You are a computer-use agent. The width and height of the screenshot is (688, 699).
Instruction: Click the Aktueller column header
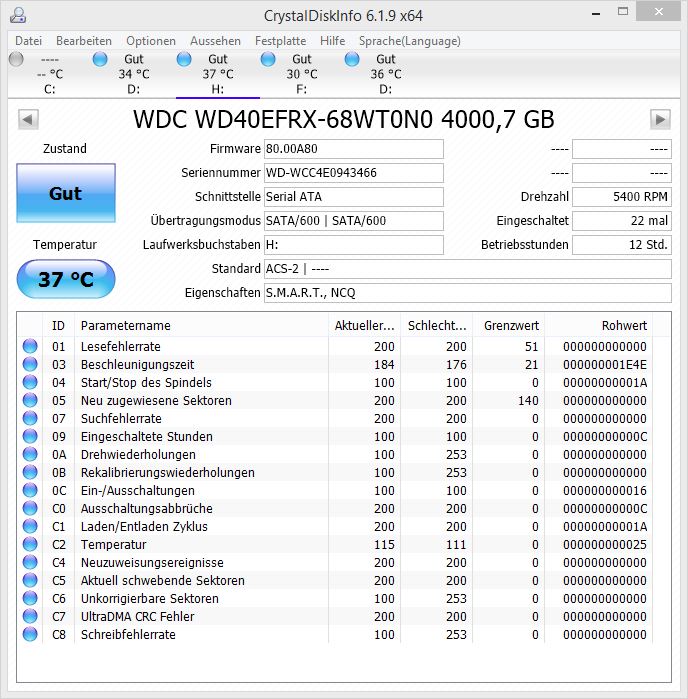coord(365,325)
